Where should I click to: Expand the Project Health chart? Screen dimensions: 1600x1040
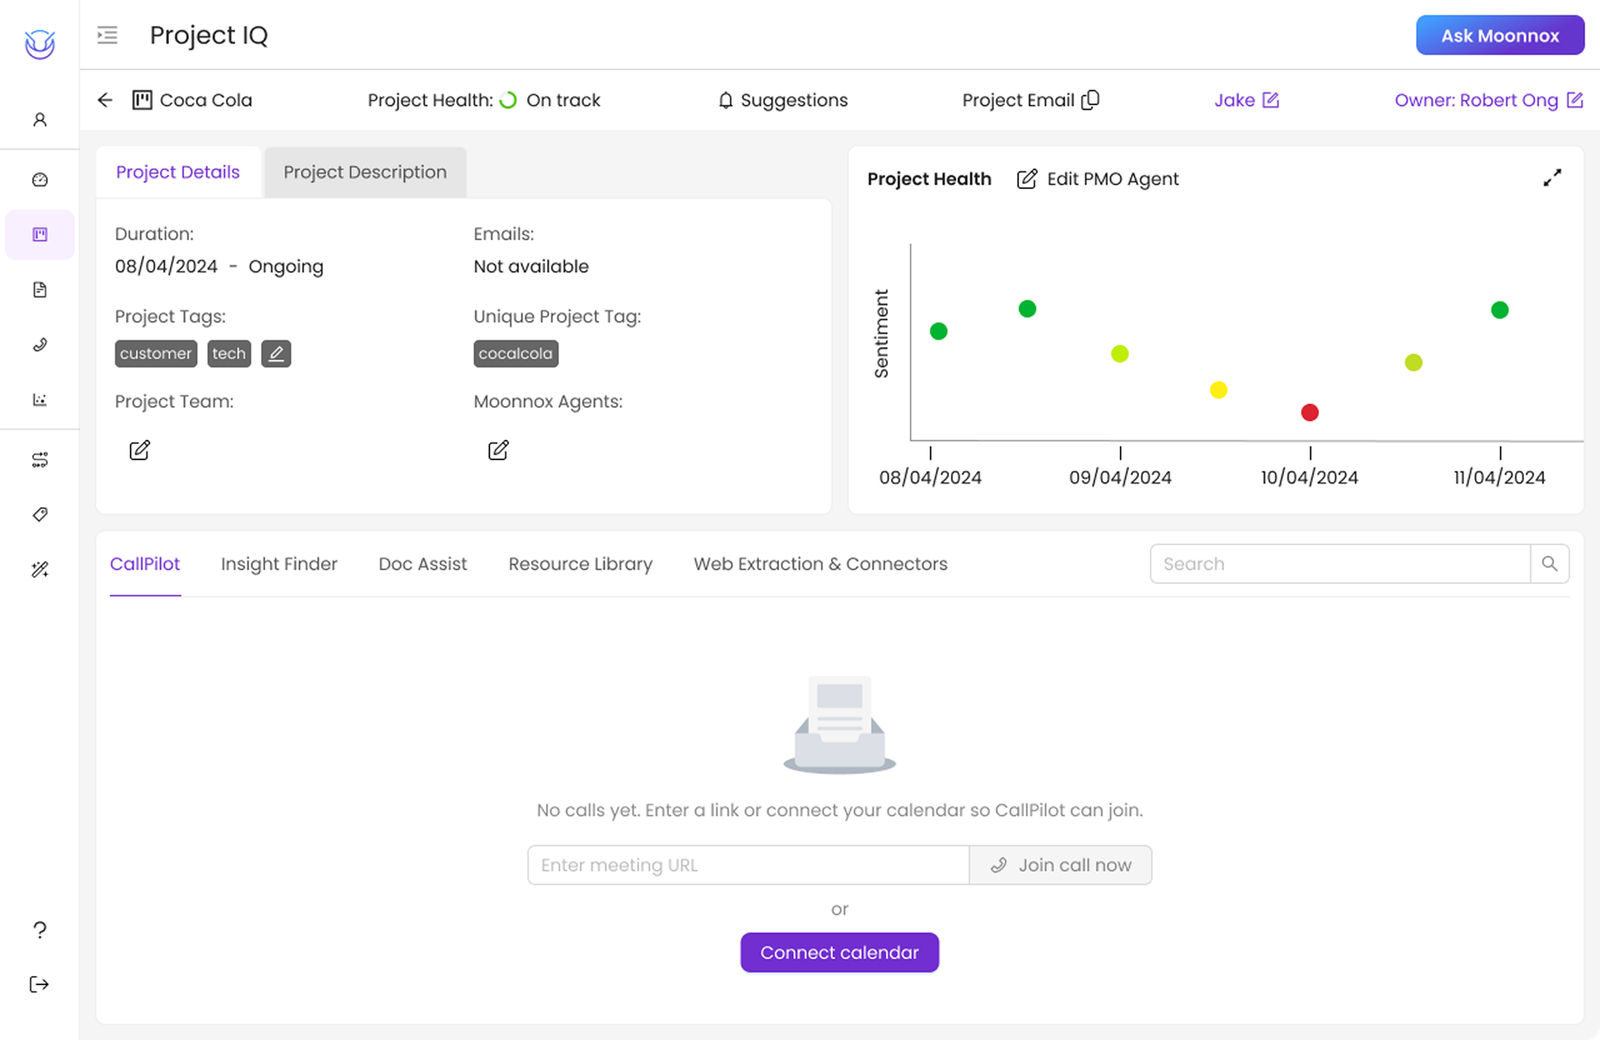[x=1552, y=178]
